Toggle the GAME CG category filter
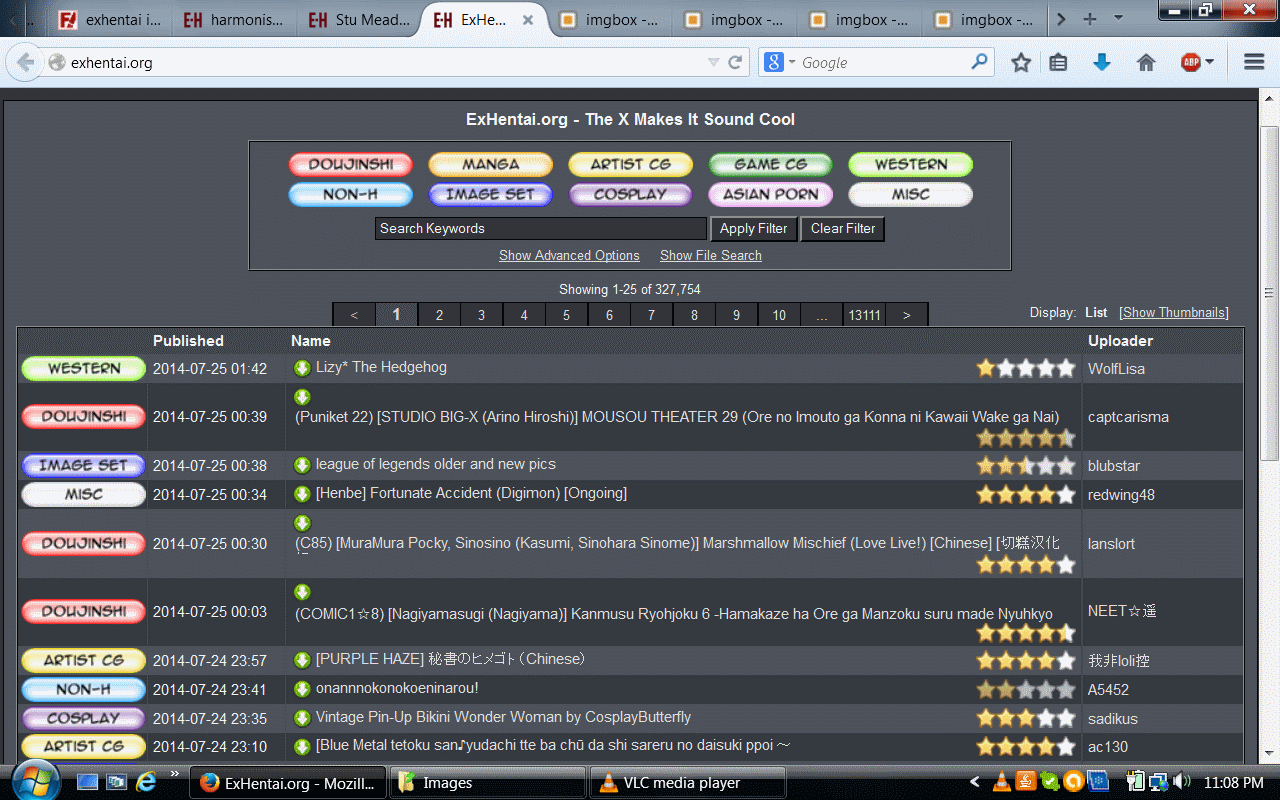This screenshot has width=1280, height=800. tap(770, 165)
